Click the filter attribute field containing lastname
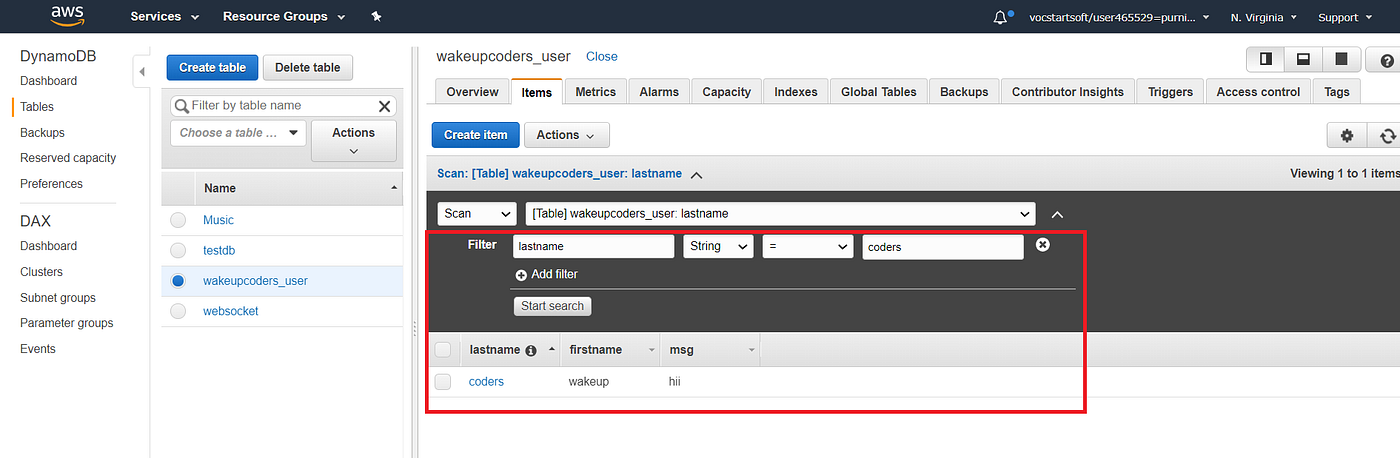The width and height of the screenshot is (1400, 458). (593, 246)
